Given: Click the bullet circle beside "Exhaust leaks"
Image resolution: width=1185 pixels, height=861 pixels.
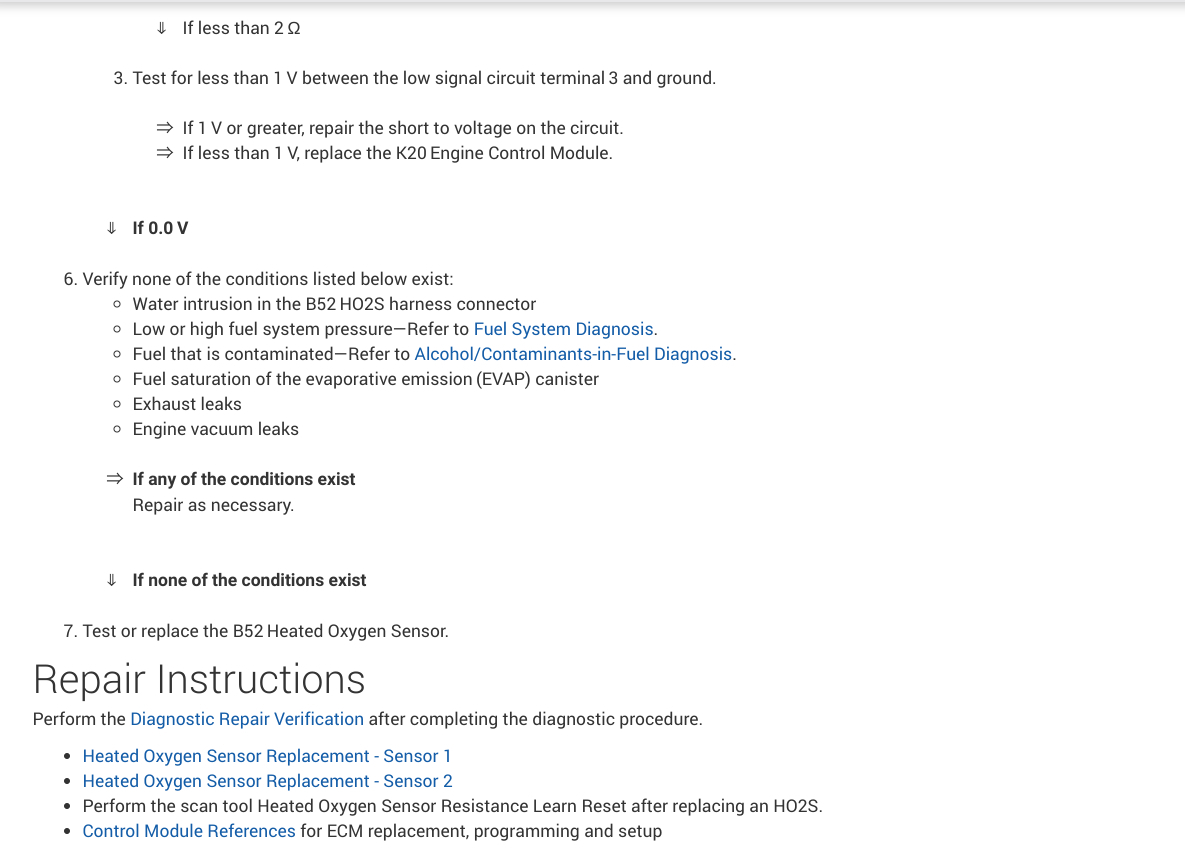Looking at the screenshot, I should (118, 404).
